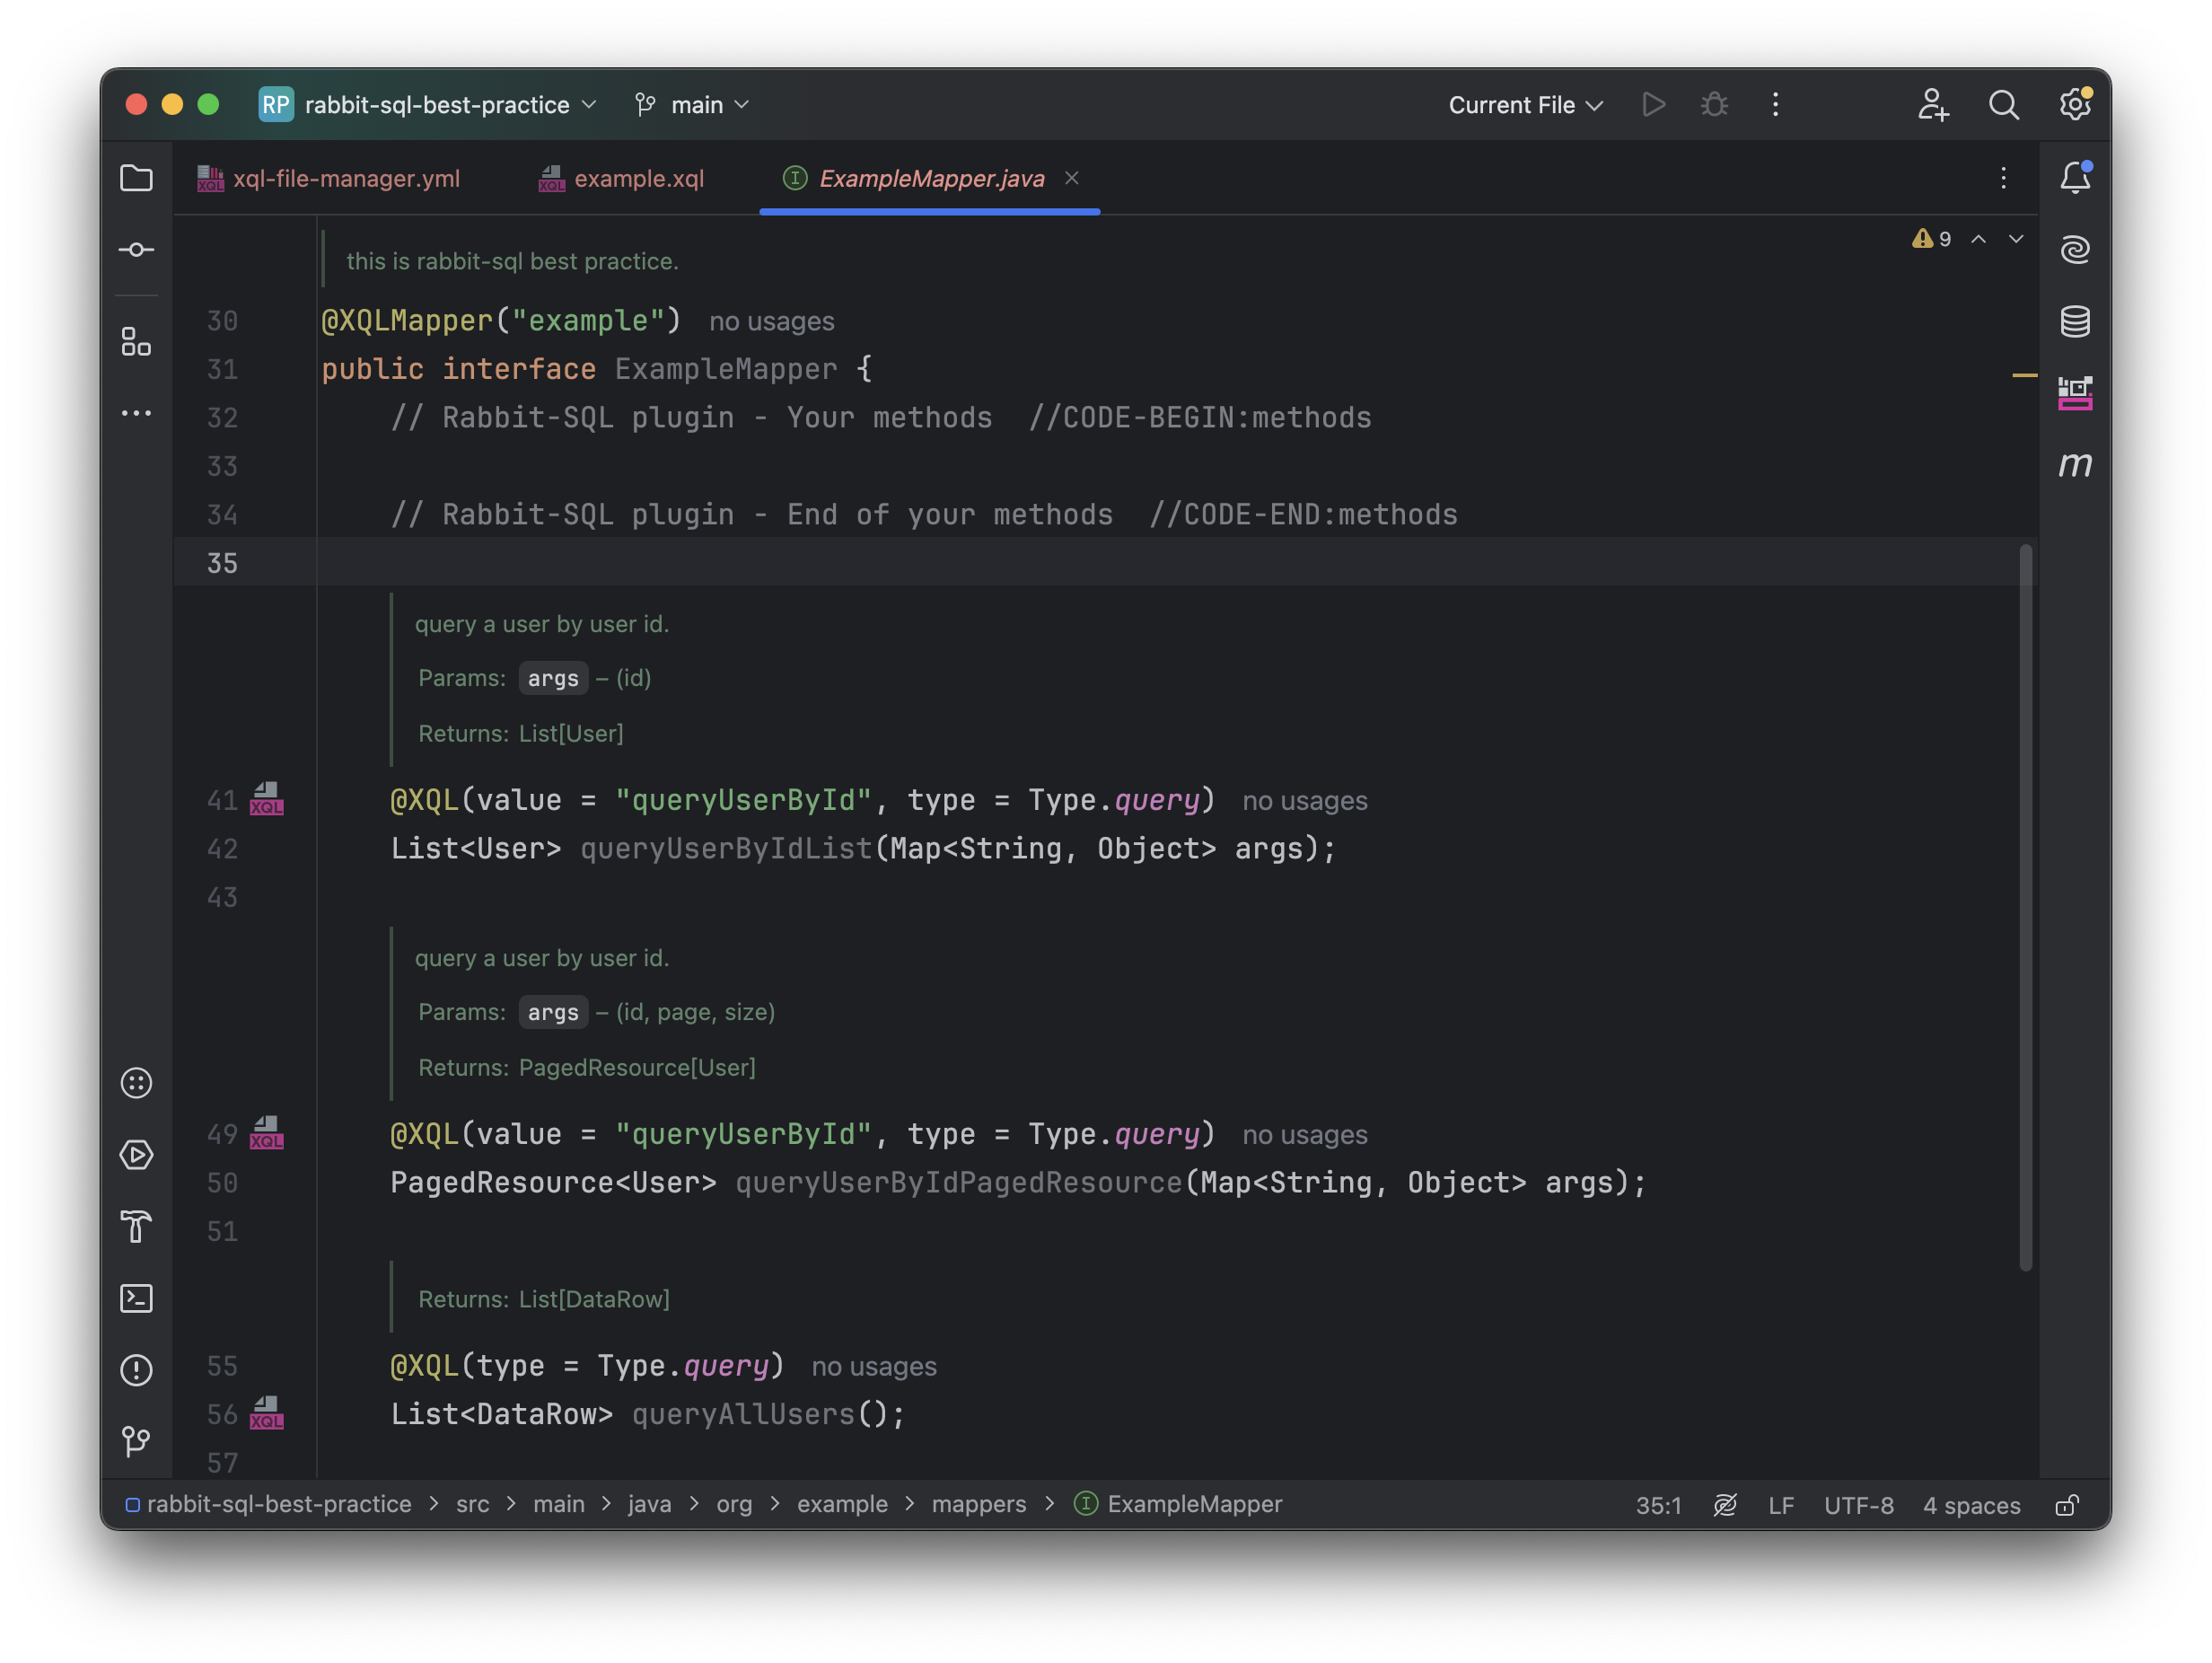Open the toolbar more actions menu

[x=1775, y=105]
